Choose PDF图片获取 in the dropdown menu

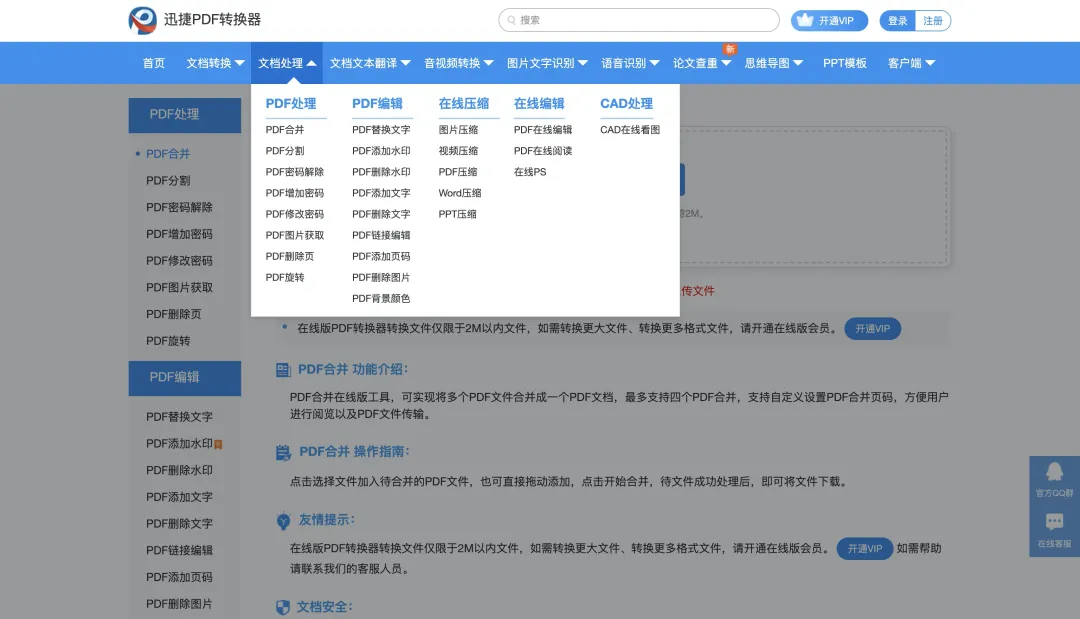(294, 235)
